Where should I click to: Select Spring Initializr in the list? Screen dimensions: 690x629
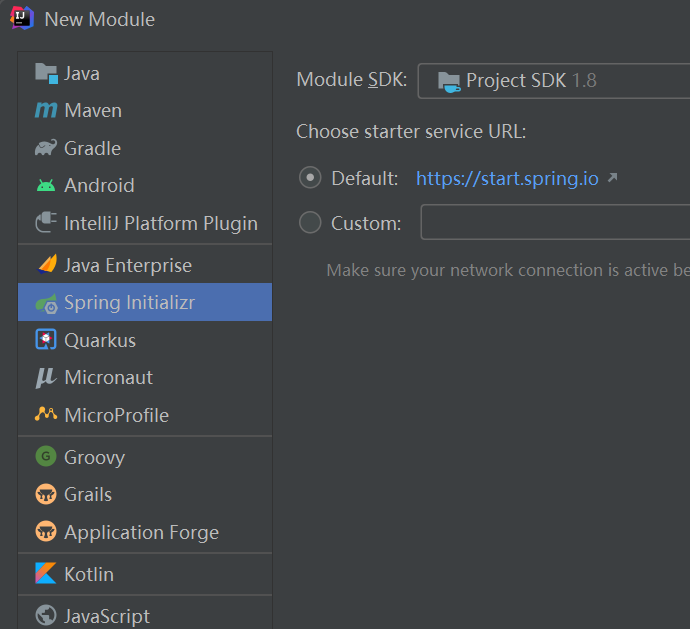(x=129, y=303)
